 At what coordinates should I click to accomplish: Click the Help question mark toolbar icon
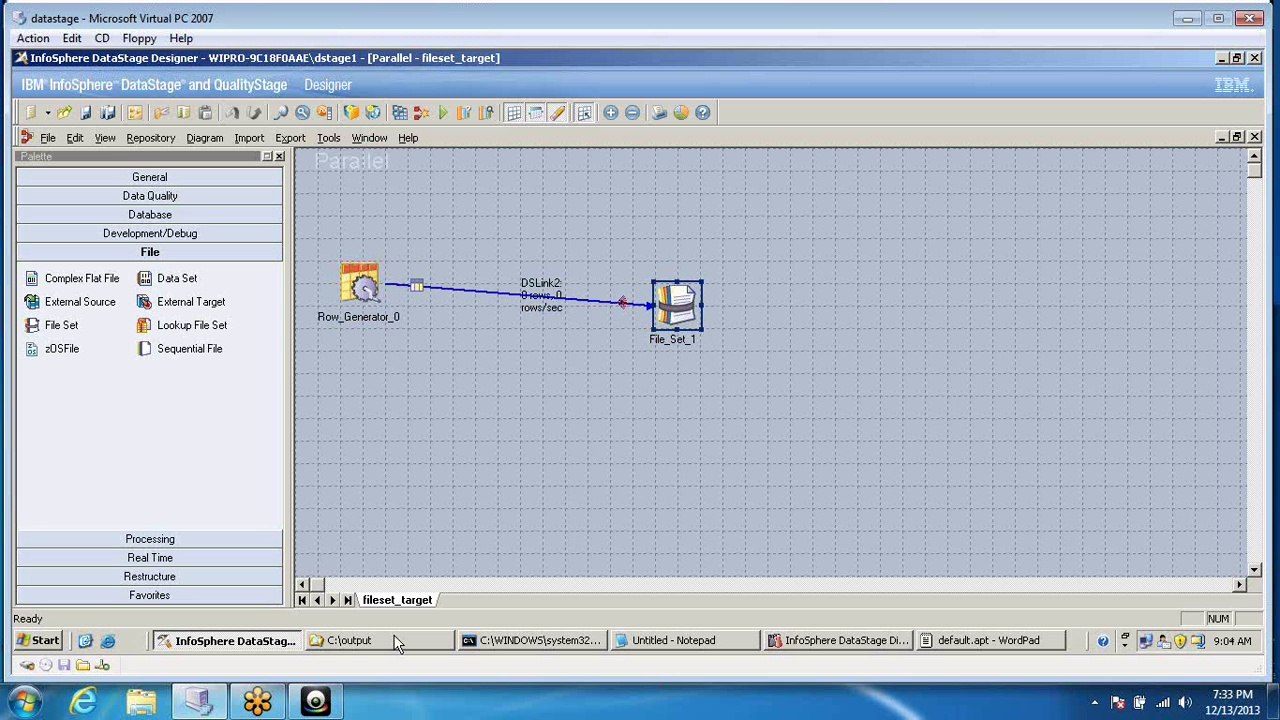coord(702,113)
